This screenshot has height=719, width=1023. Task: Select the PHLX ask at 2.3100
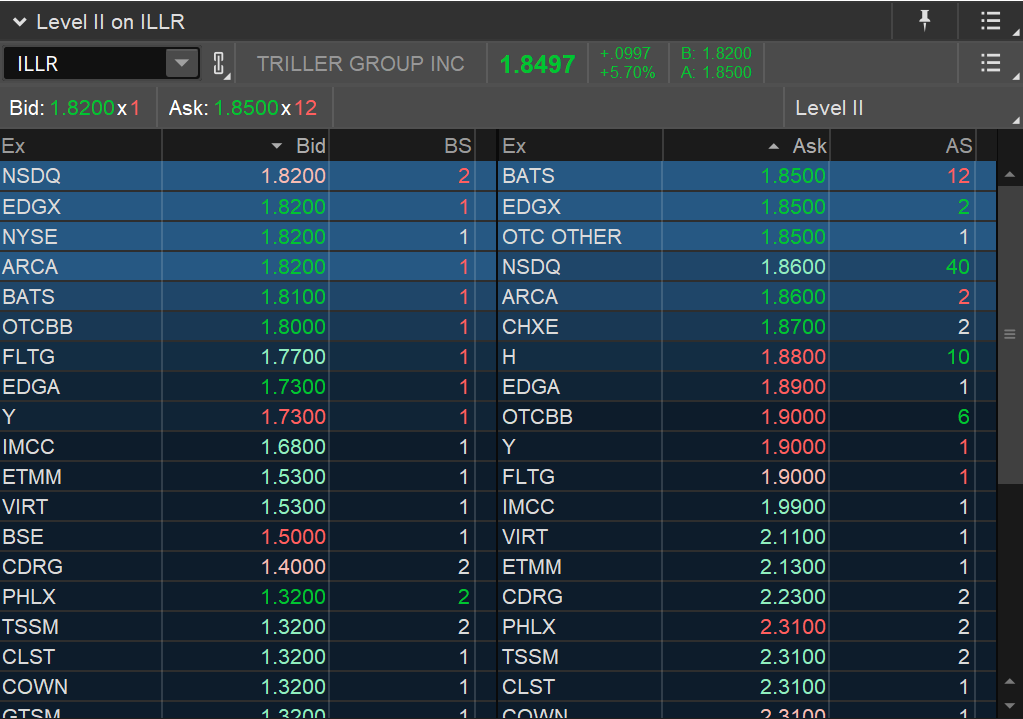pos(747,626)
